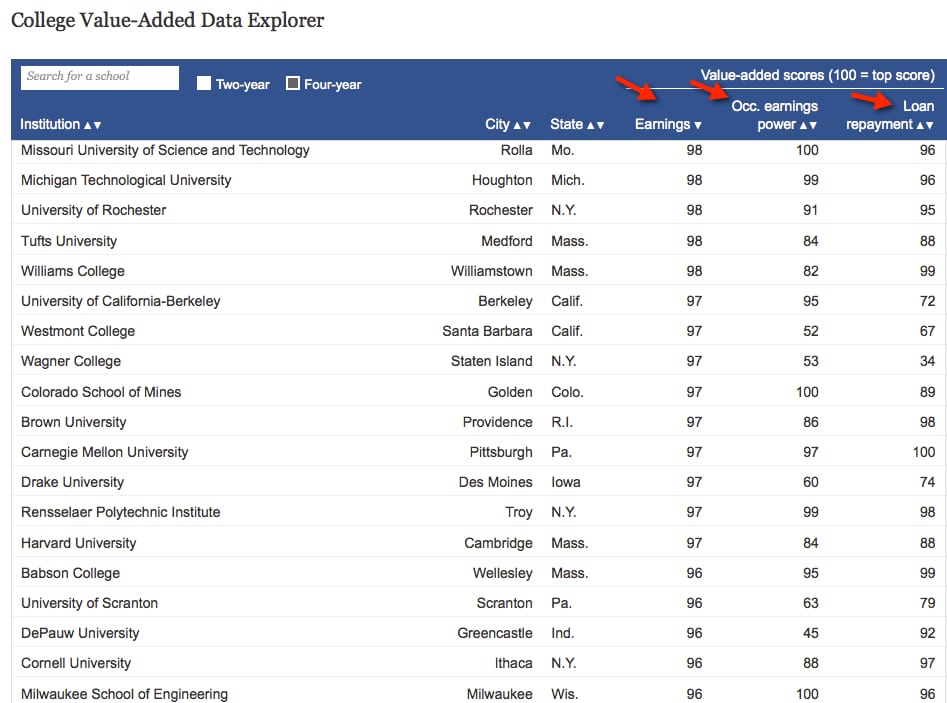Select Michigan Technological University row
The image size is (947, 703).
pyautogui.click(x=477, y=180)
